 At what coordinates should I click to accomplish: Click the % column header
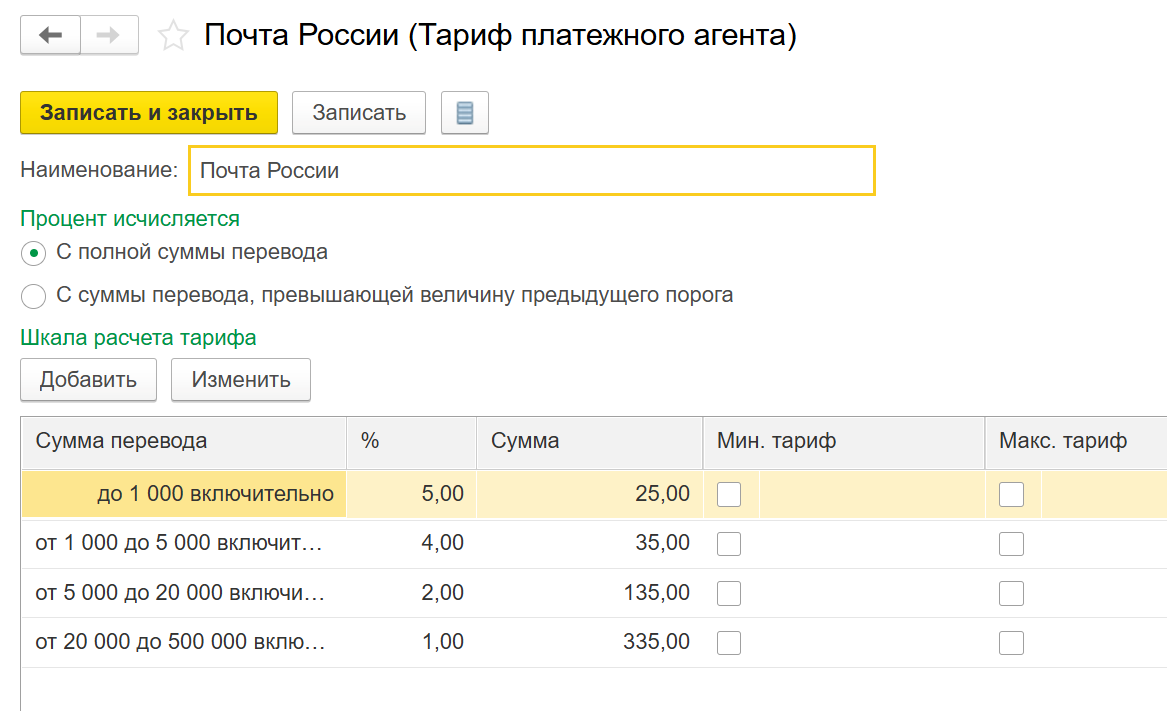click(412, 441)
